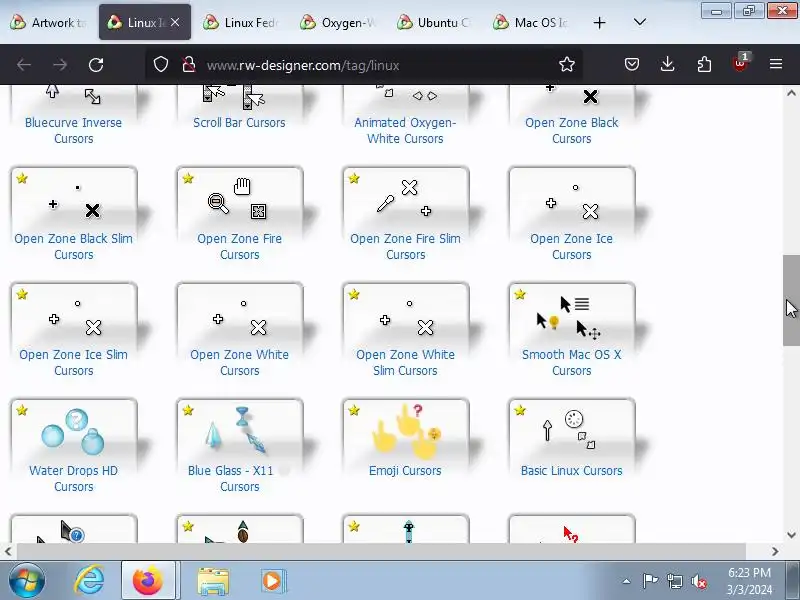This screenshot has width=800, height=600.
Task: Click the scrollbar up arrow
Action: tap(791, 93)
